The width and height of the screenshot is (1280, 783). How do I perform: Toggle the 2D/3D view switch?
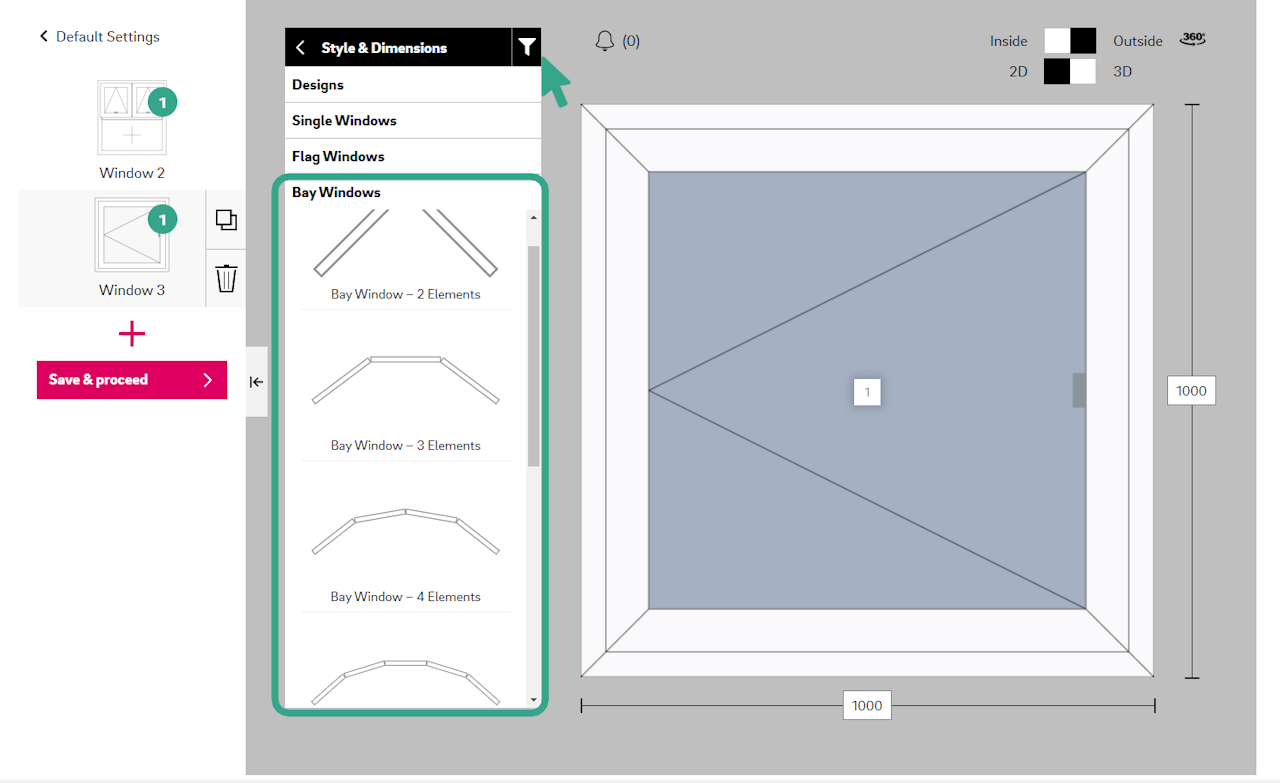tap(1070, 72)
